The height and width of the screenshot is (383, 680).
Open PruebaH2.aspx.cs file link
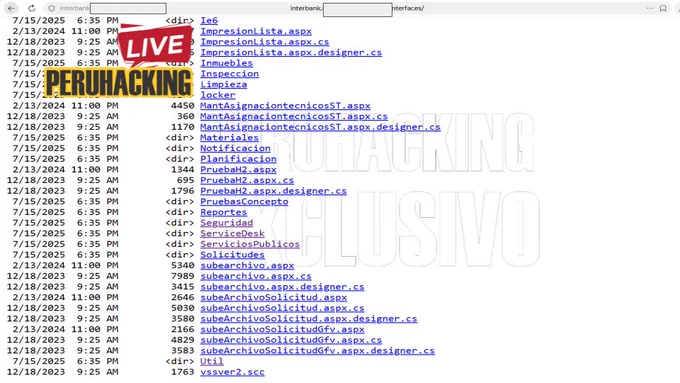pos(247,180)
